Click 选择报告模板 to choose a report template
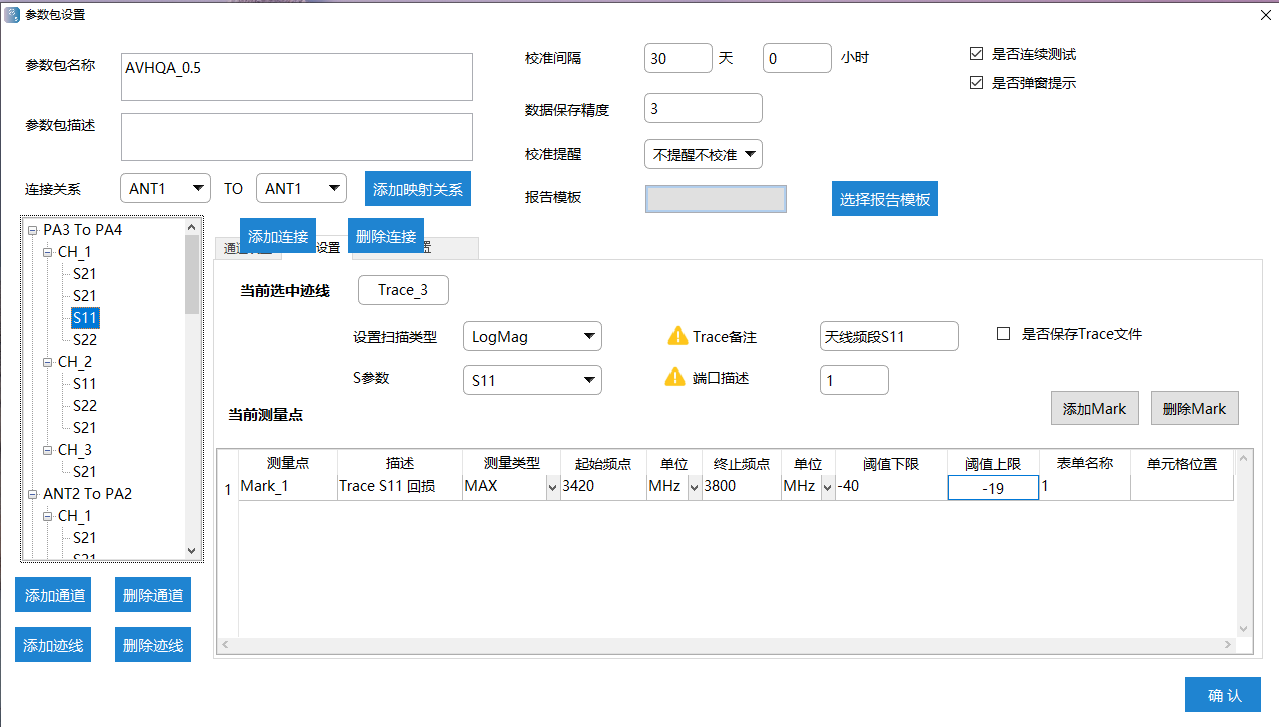 pos(884,198)
